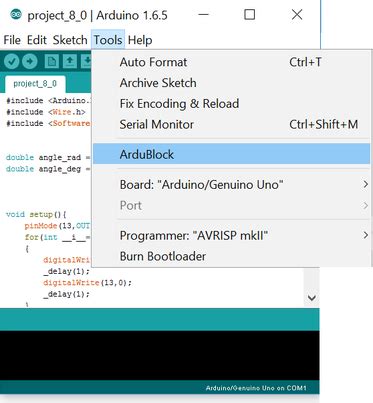
Task: Click the New sketch toolbar icon
Action: [x=52, y=61]
